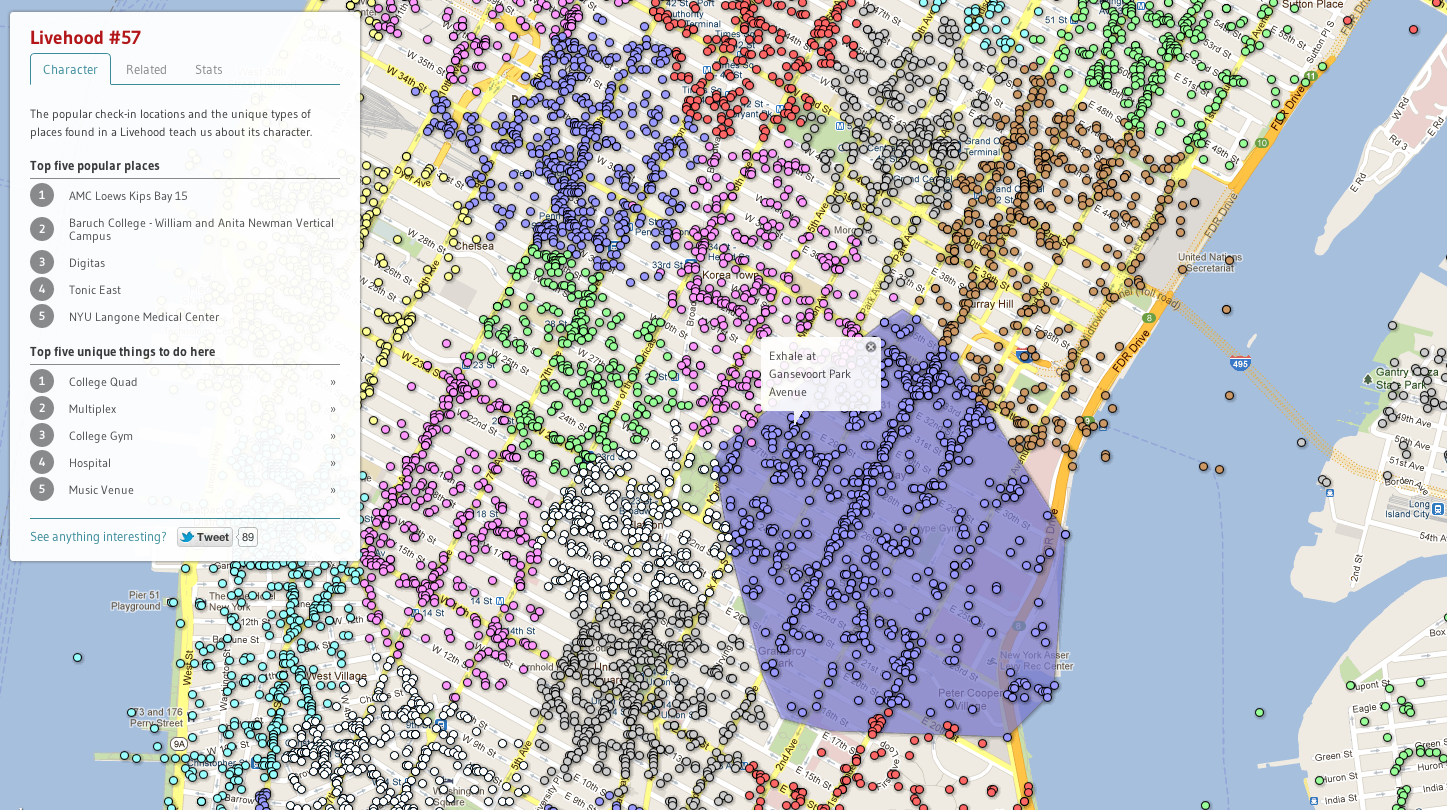Click the Interstate 495 highway shield

coord(1240,364)
